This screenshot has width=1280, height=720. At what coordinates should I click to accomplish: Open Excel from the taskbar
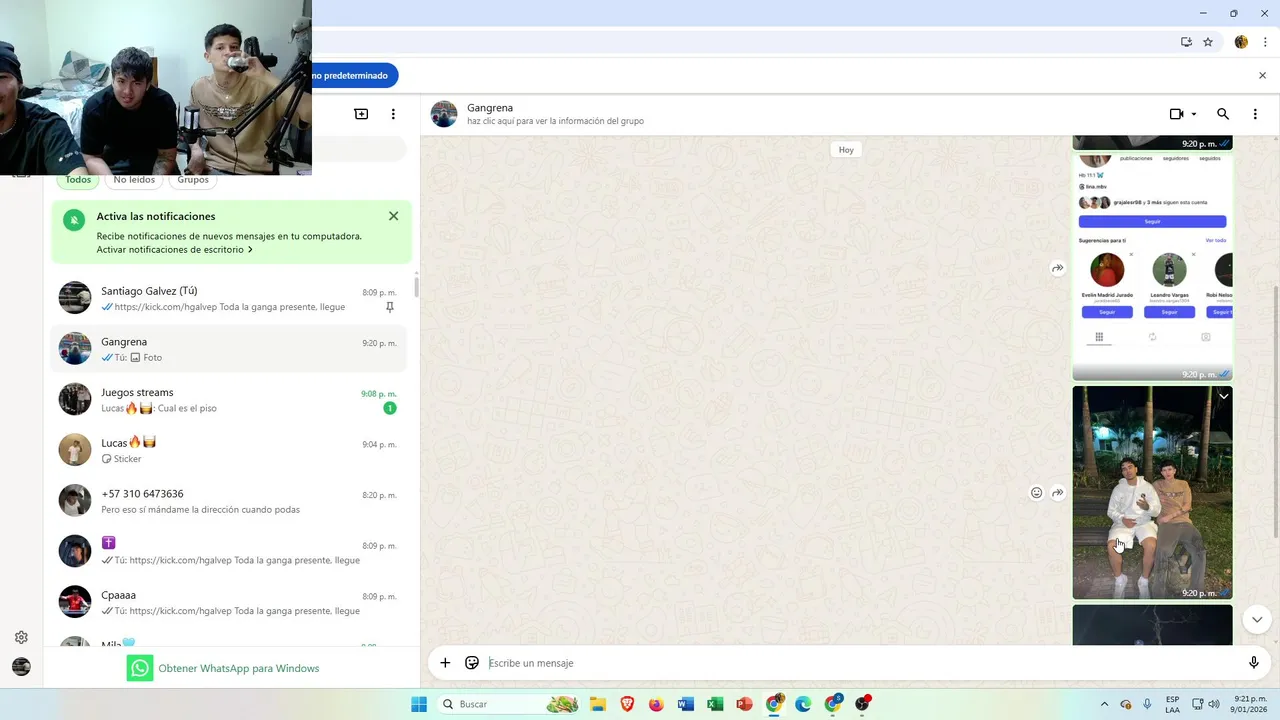[715, 704]
